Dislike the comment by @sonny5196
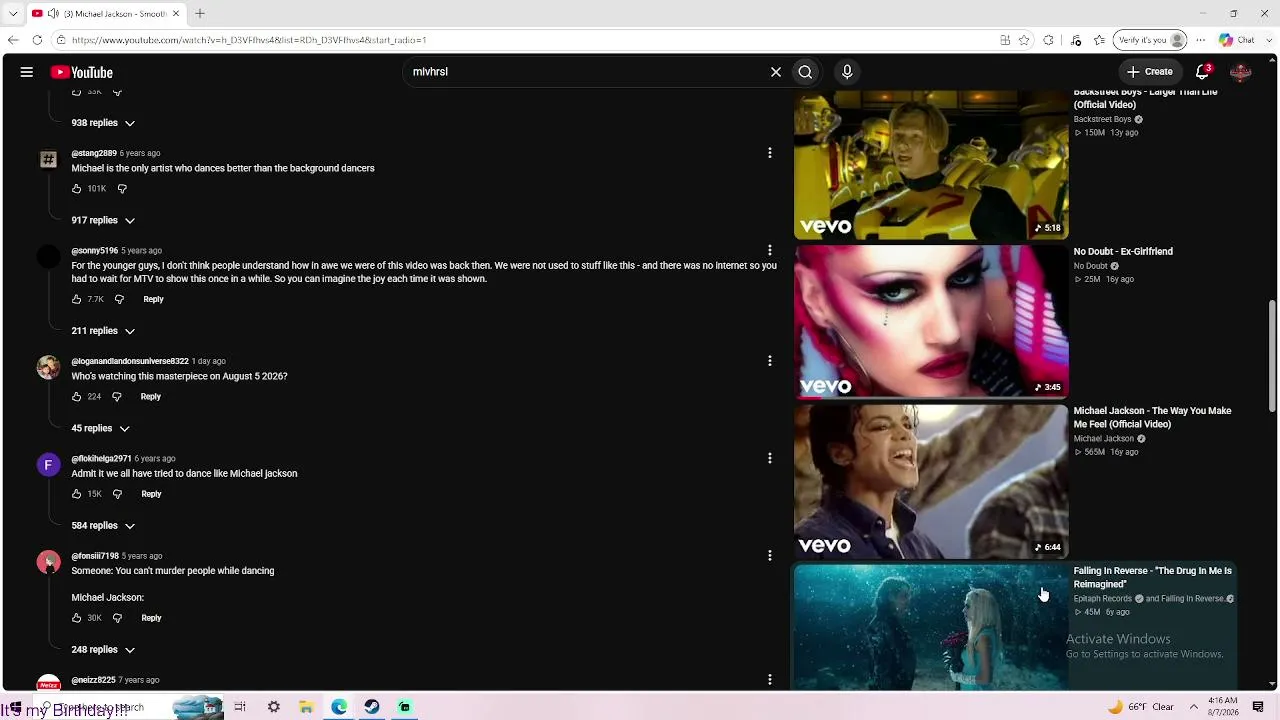The height and width of the screenshot is (720, 1280). pyautogui.click(x=119, y=299)
